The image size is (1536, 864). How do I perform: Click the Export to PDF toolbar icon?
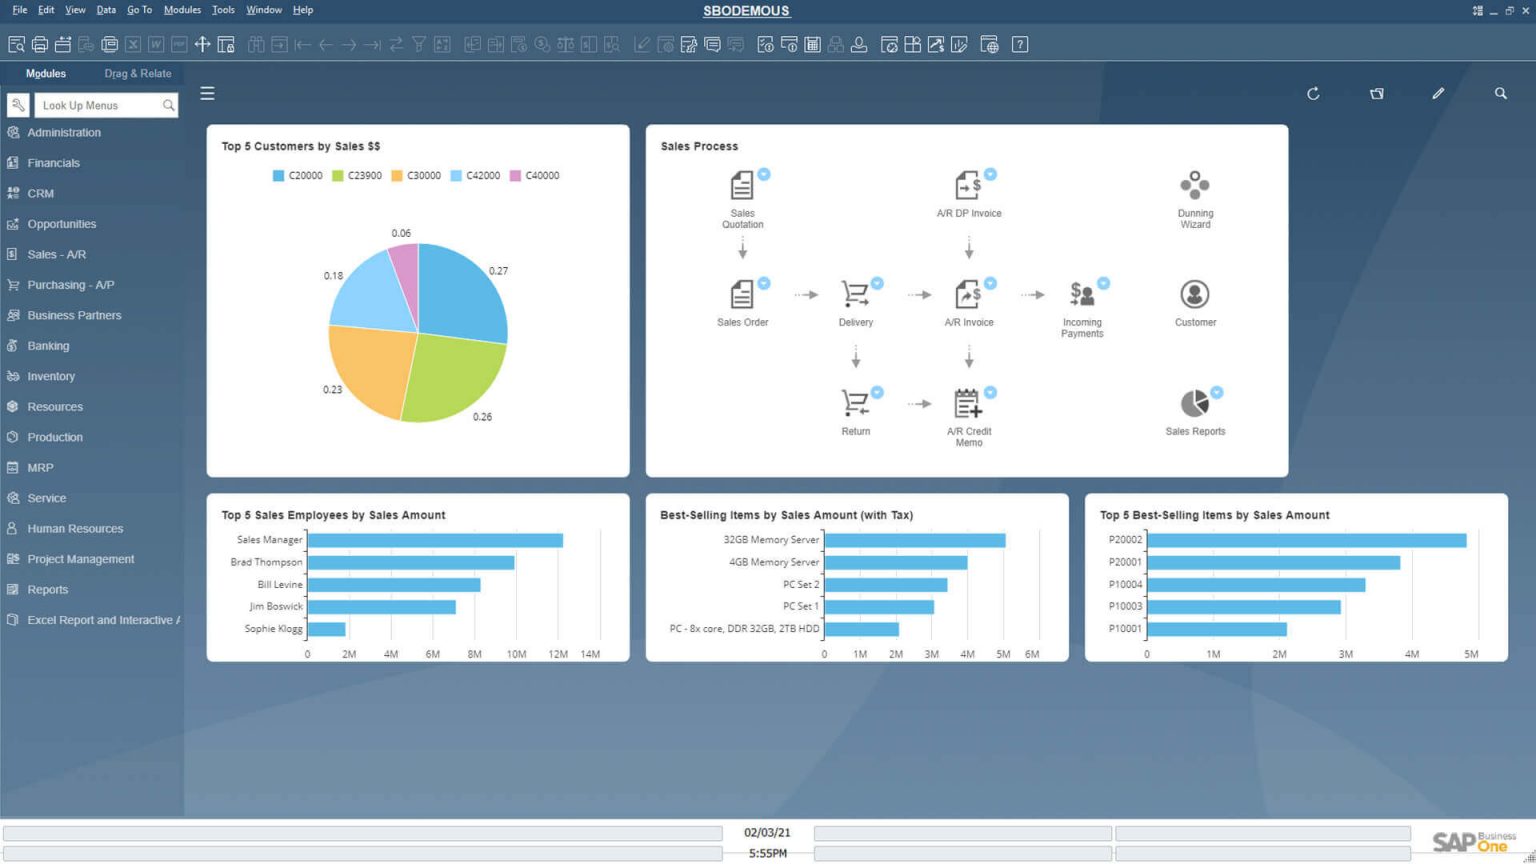point(177,44)
